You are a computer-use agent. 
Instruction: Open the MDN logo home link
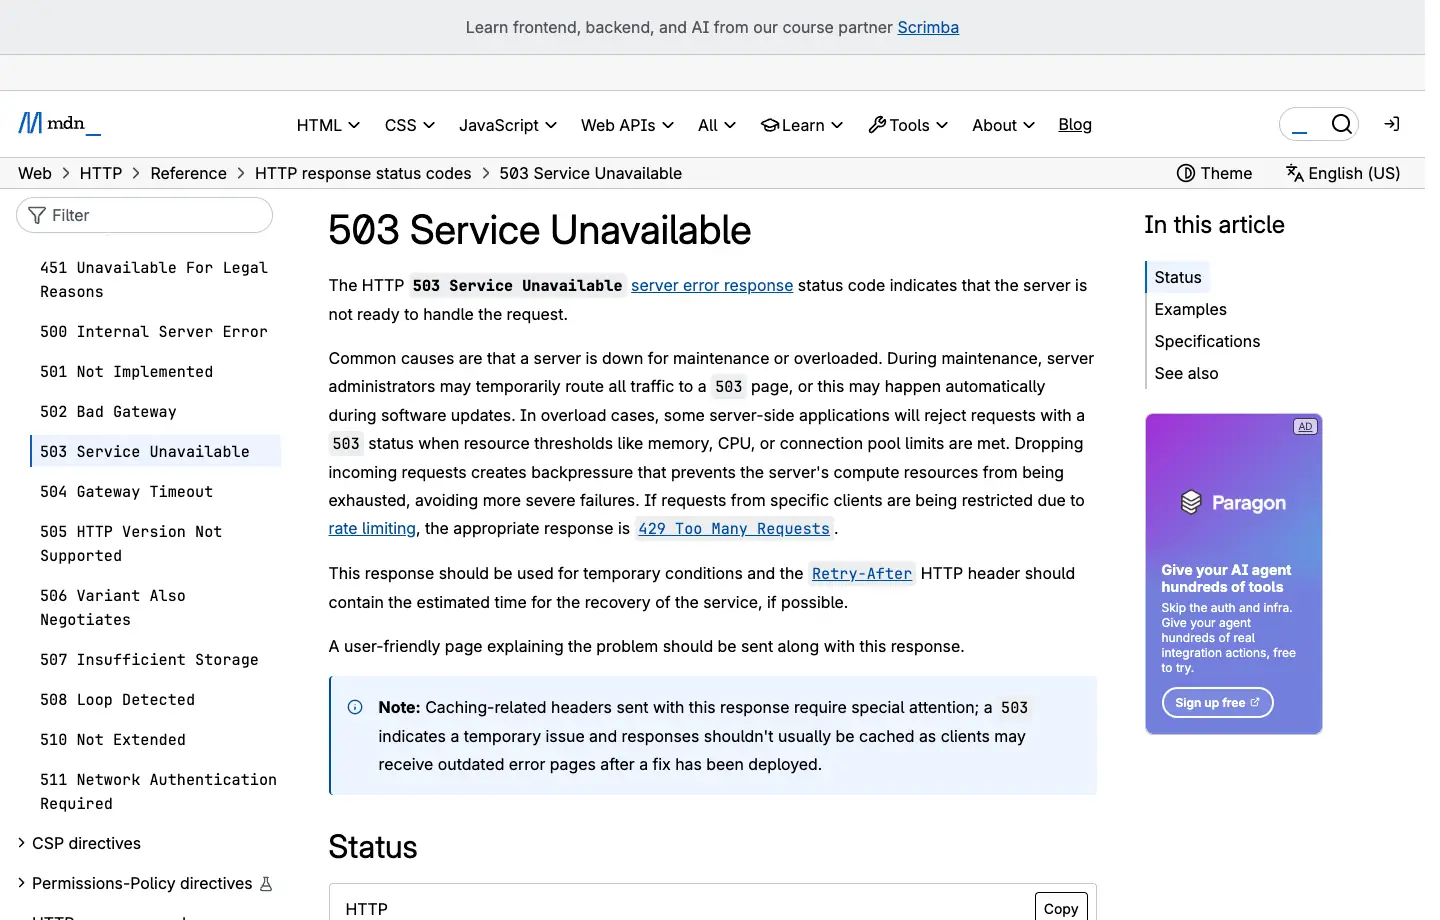click(x=59, y=124)
